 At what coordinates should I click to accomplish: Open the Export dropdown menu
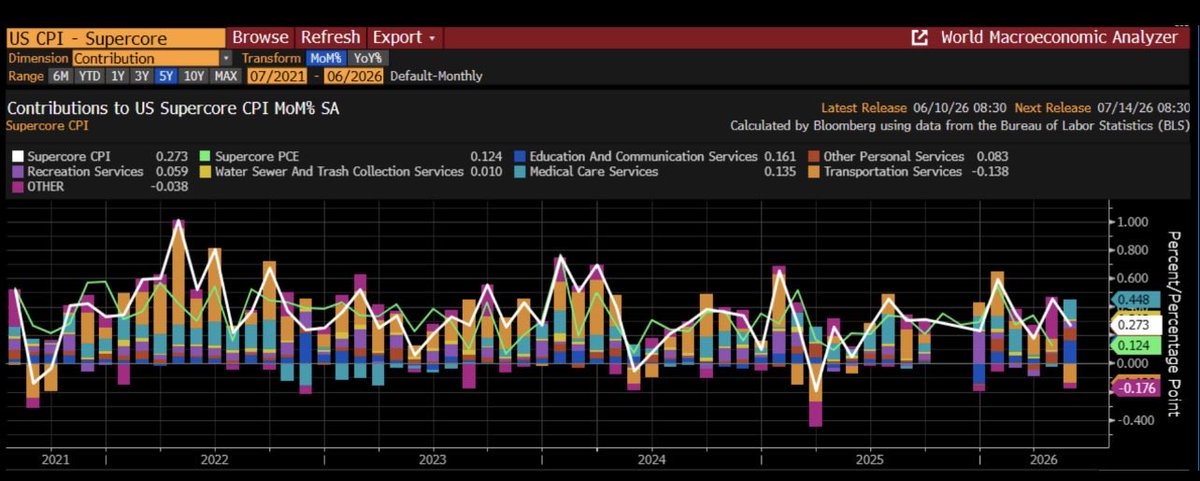[x=404, y=37]
